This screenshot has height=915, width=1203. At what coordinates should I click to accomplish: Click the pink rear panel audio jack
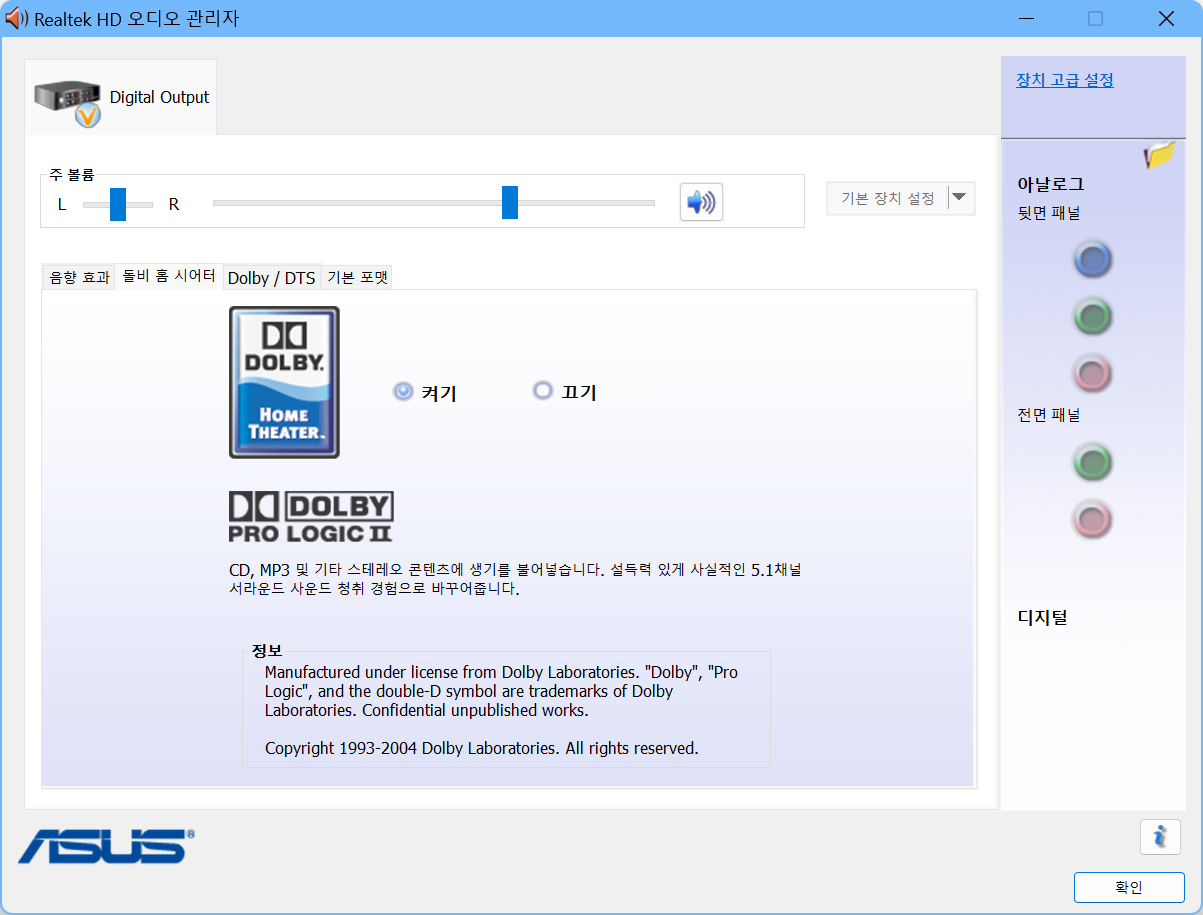tap(1093, 374)
